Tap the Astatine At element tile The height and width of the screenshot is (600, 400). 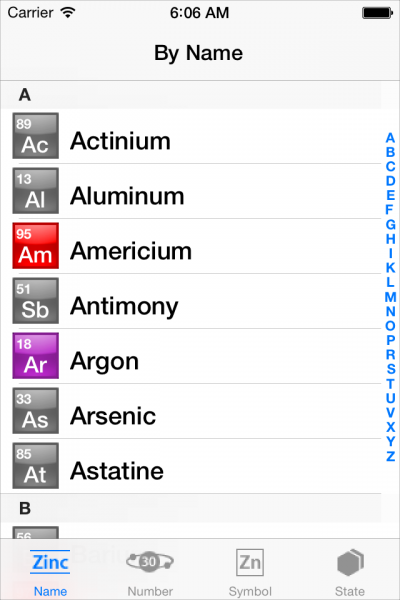tap(36, 466)
